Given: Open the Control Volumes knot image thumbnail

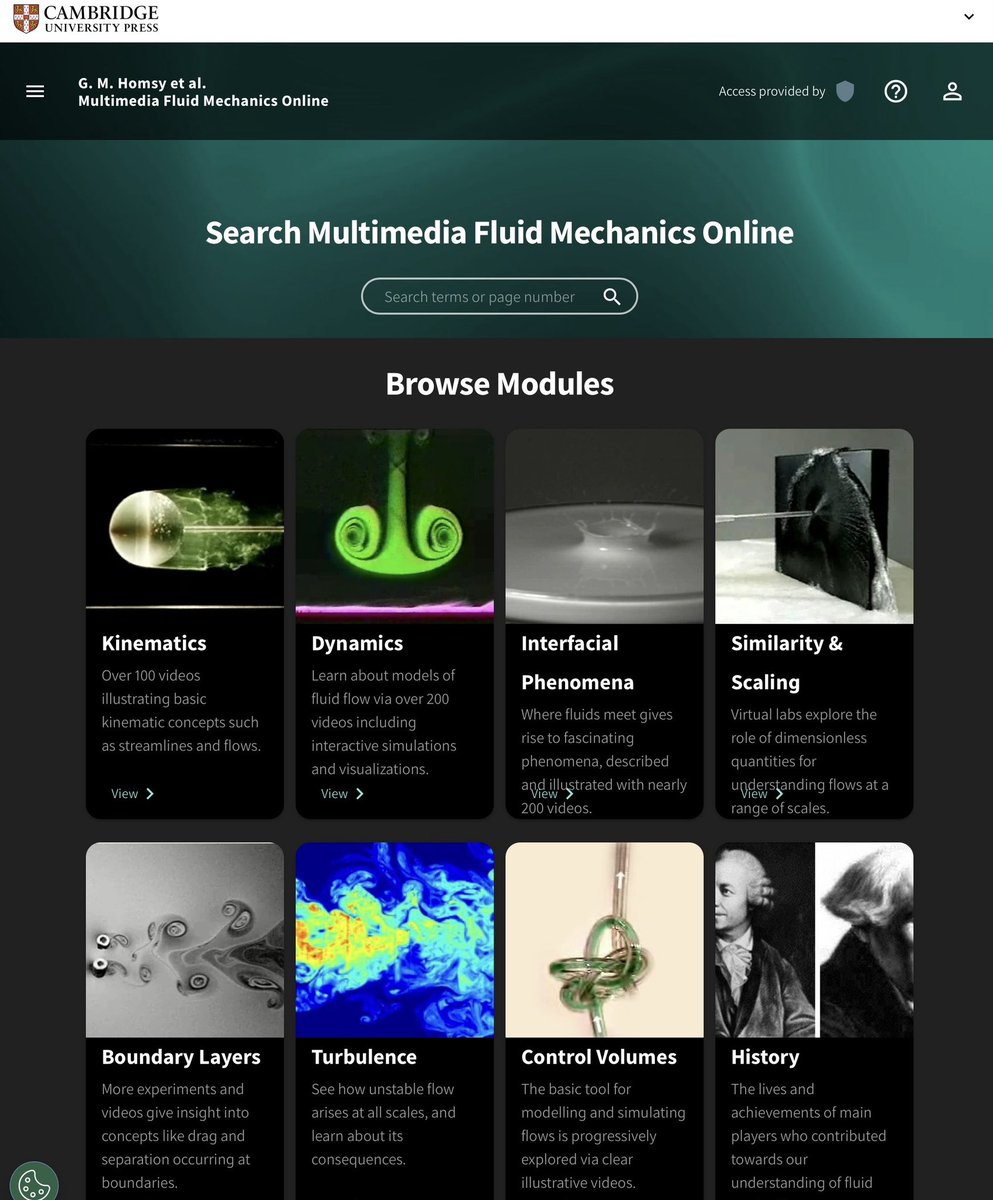Looking at the screenshot, I should 604,938.
